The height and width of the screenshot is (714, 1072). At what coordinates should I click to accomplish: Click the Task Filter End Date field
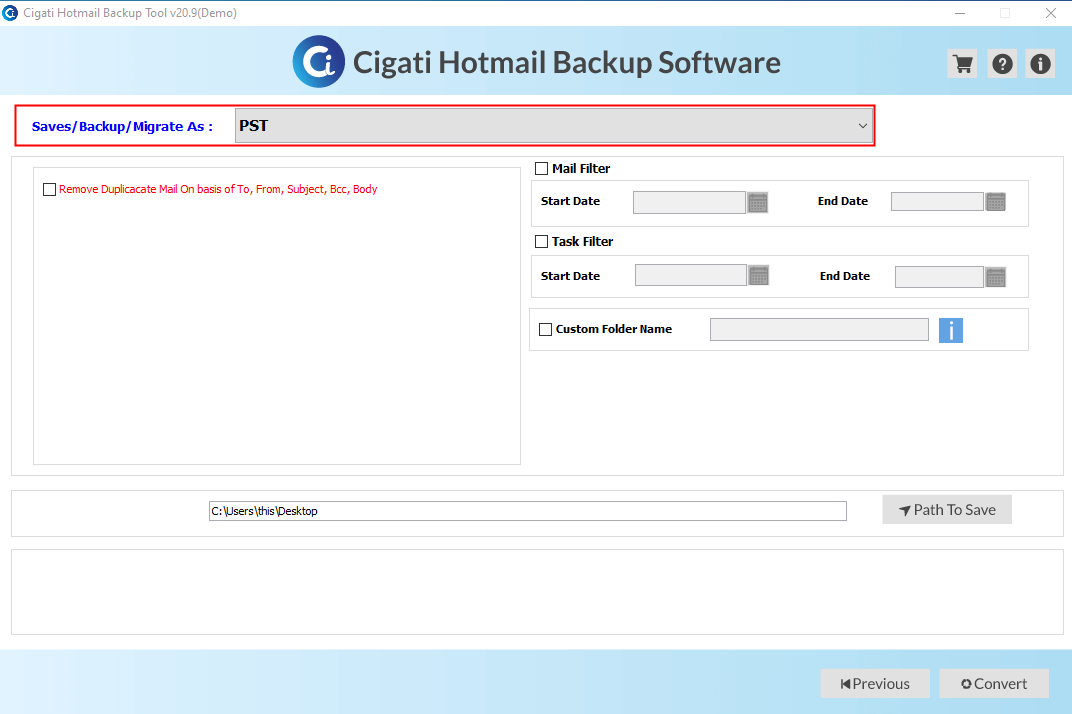pos(939,277)
